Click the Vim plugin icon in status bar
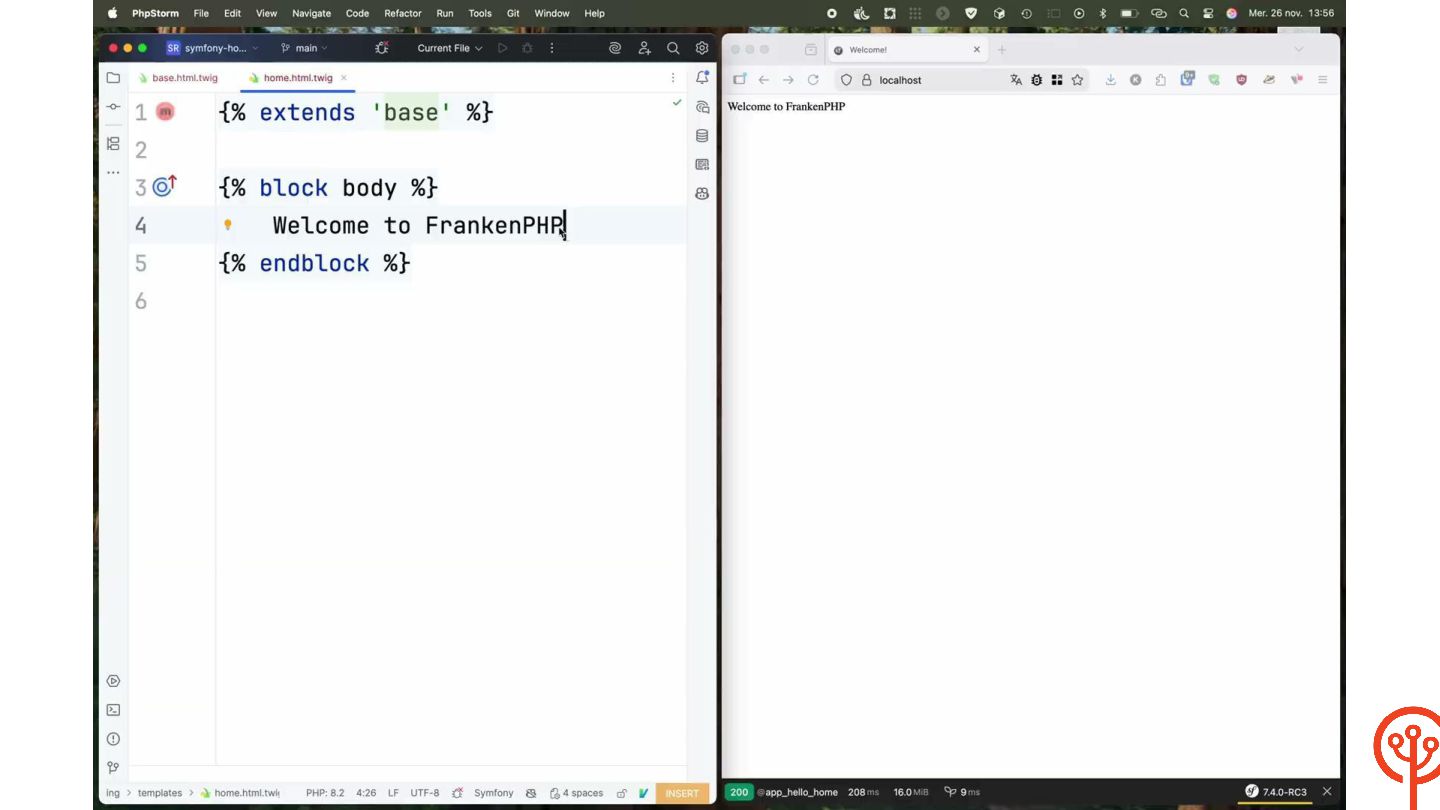 (644, 793)
